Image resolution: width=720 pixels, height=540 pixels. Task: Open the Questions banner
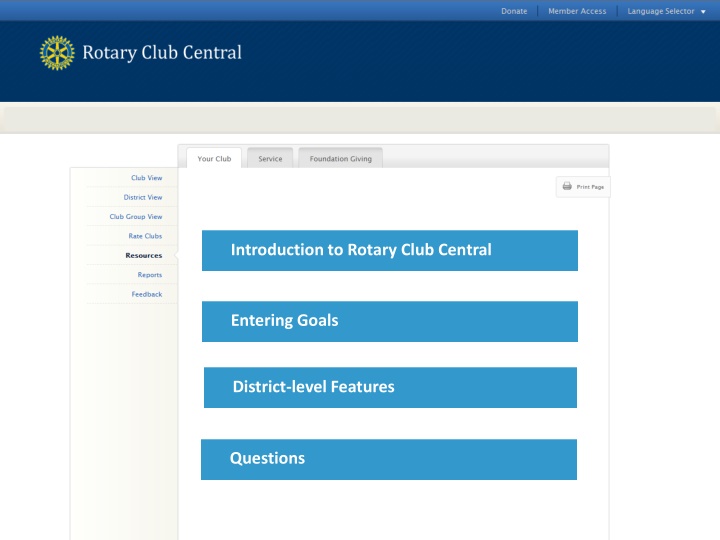389,459
